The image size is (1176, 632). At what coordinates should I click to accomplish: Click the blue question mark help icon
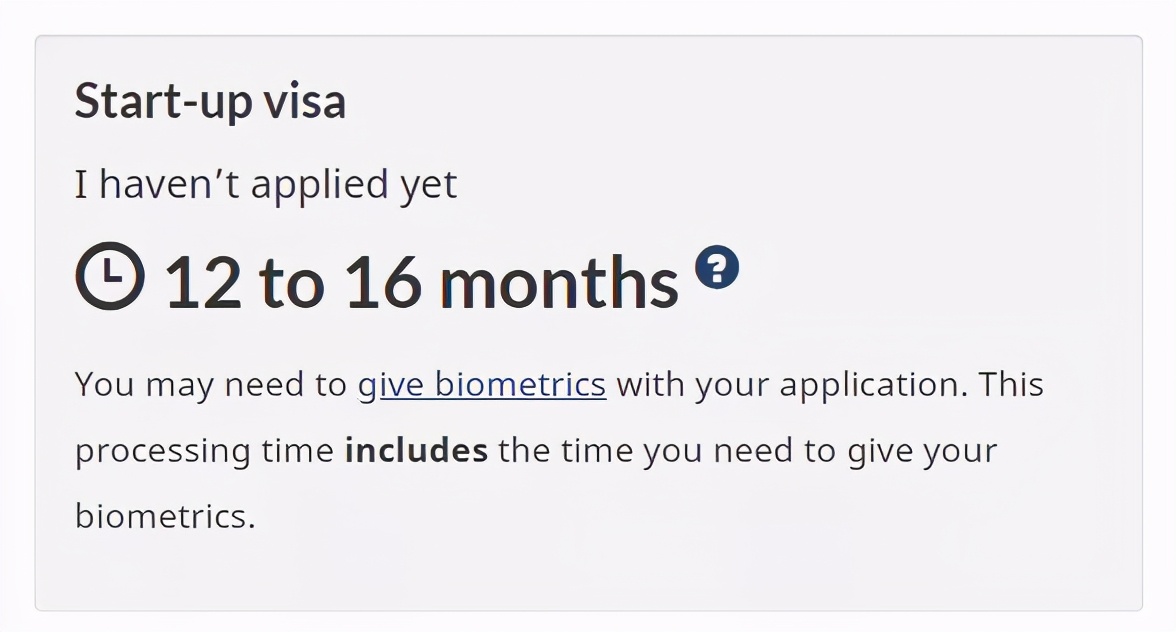(x=717, y=267)
